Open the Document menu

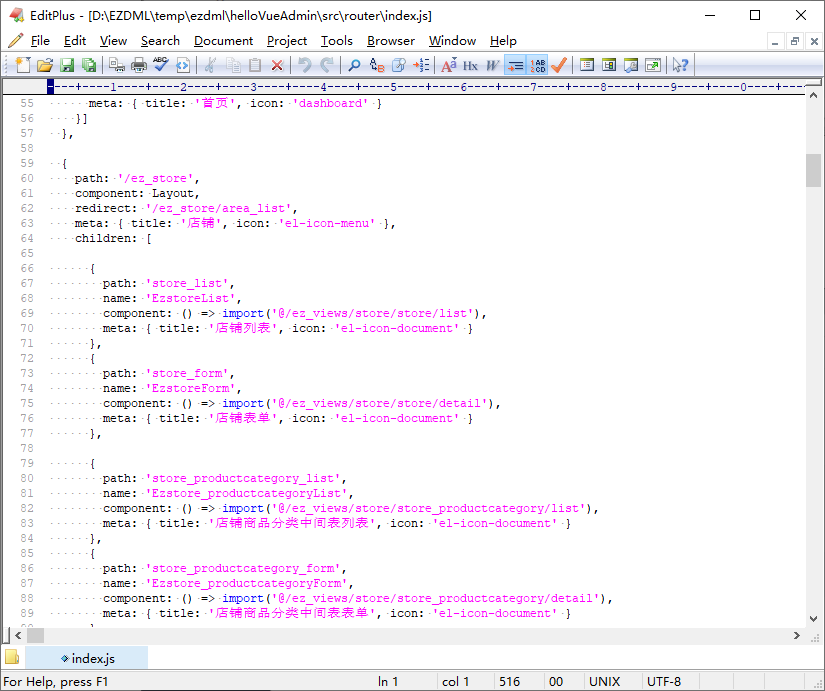click(x=222, y=41)
